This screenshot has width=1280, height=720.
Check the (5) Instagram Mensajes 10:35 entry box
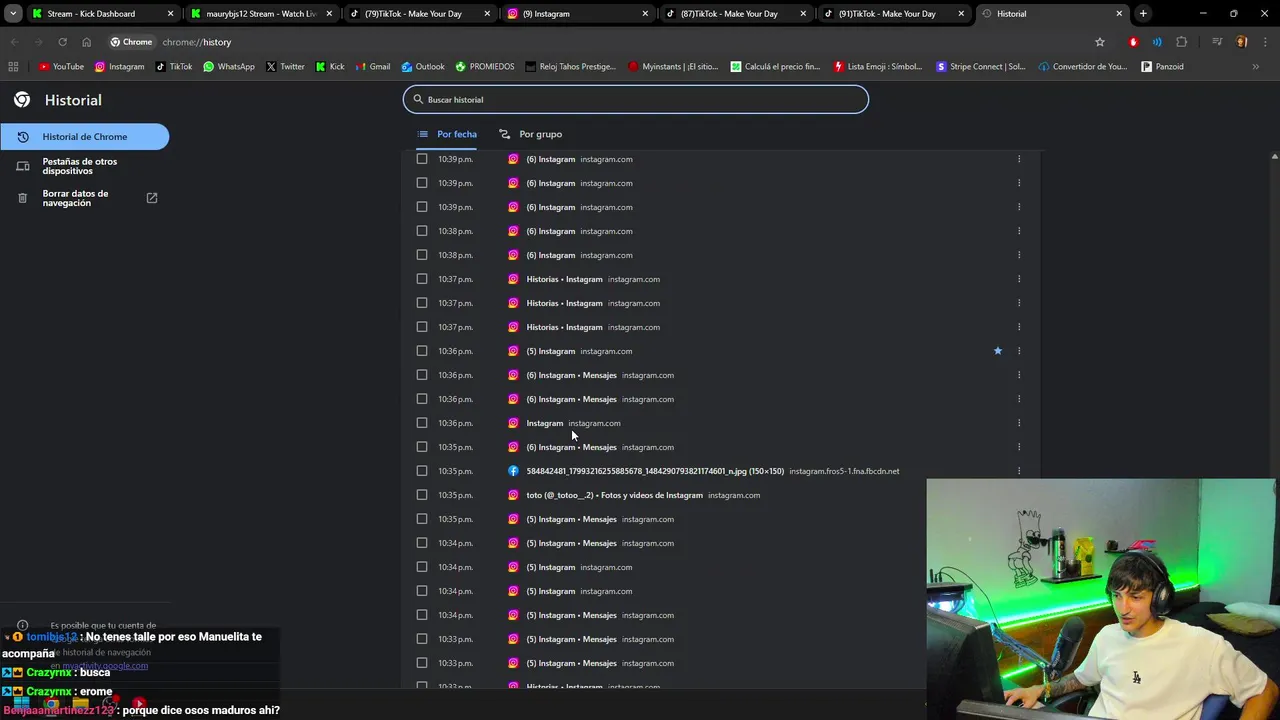tap(422, 519)
